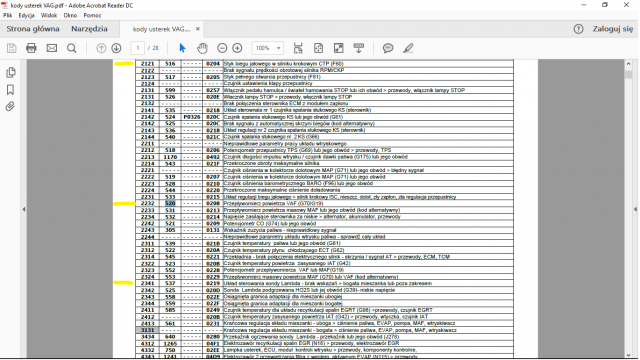Click code 2243 beside value 305
The height and width of the screenshot is (360, 640).
[x=148, y=230]
